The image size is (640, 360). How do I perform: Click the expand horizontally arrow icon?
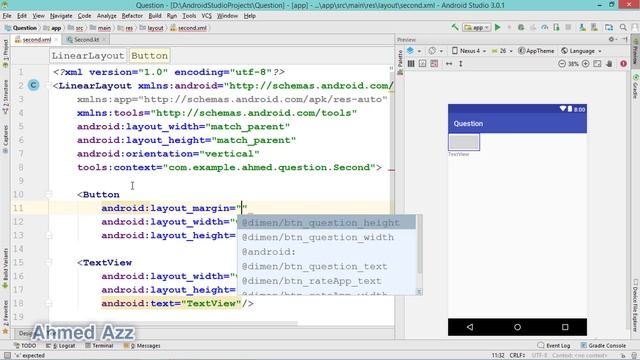coord(449,64)
